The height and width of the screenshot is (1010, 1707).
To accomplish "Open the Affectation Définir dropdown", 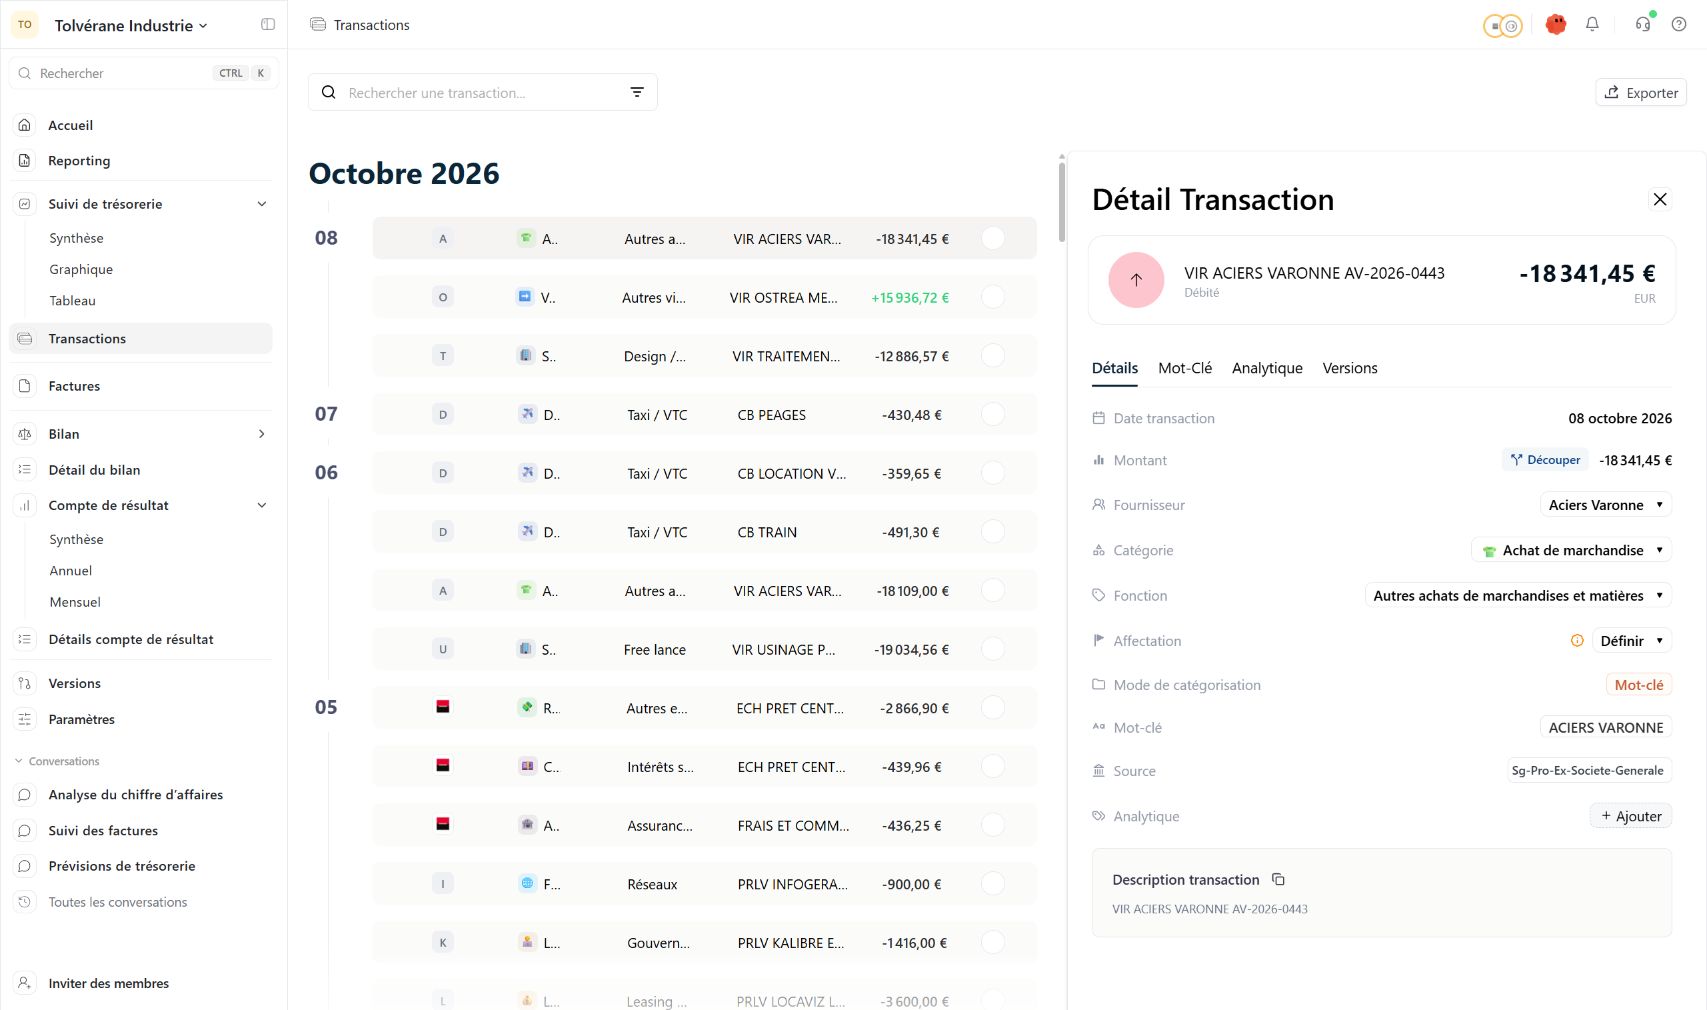I will [1632, 641].
